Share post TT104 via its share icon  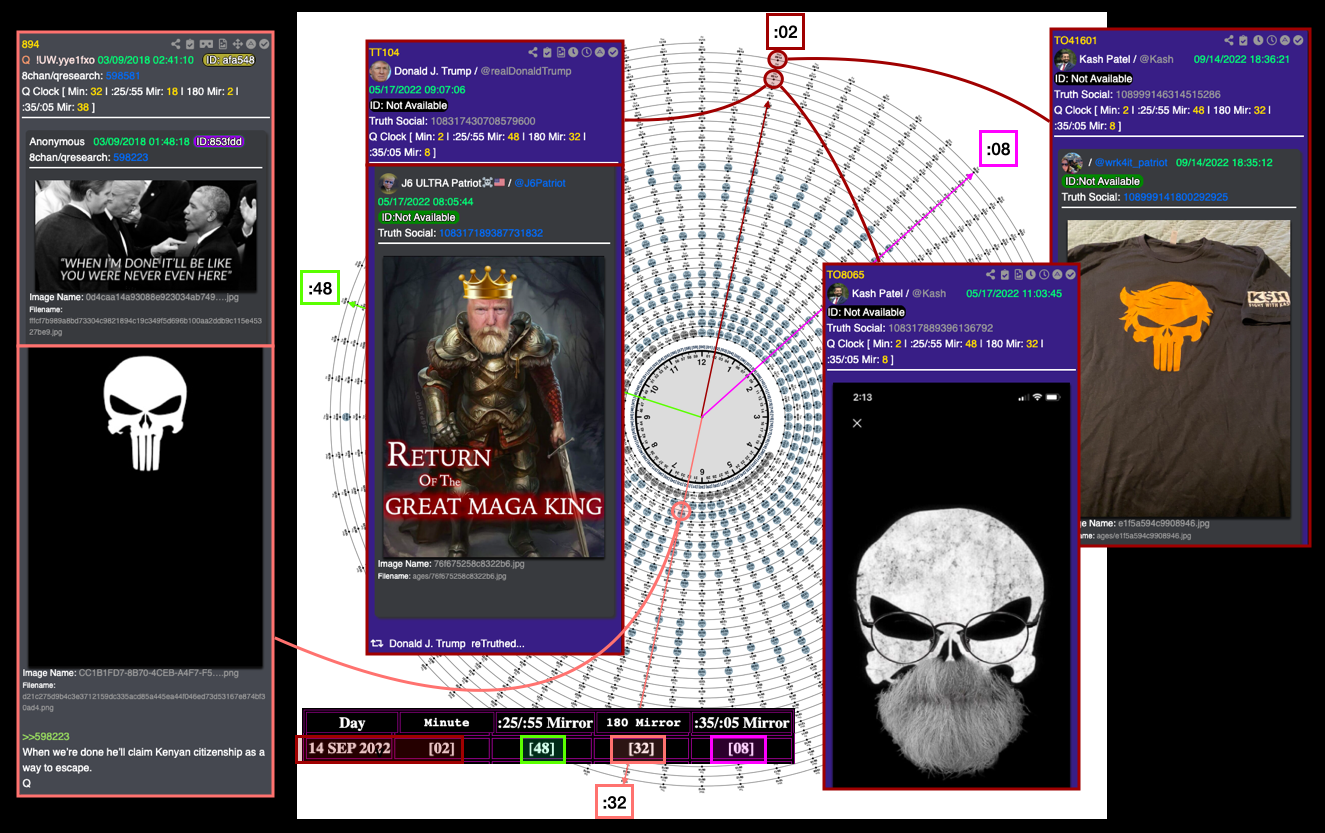533,52
